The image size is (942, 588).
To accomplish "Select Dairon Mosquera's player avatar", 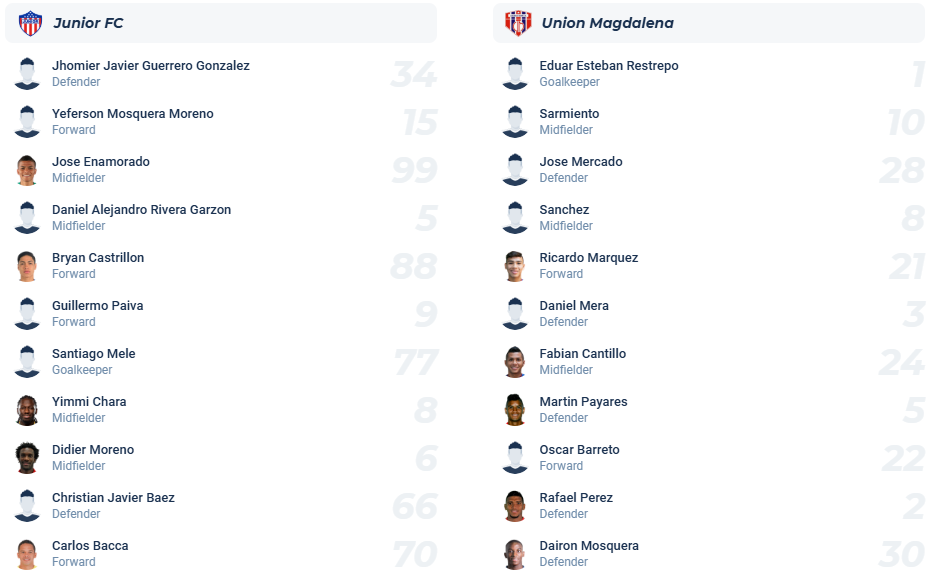I will [515, 553].
